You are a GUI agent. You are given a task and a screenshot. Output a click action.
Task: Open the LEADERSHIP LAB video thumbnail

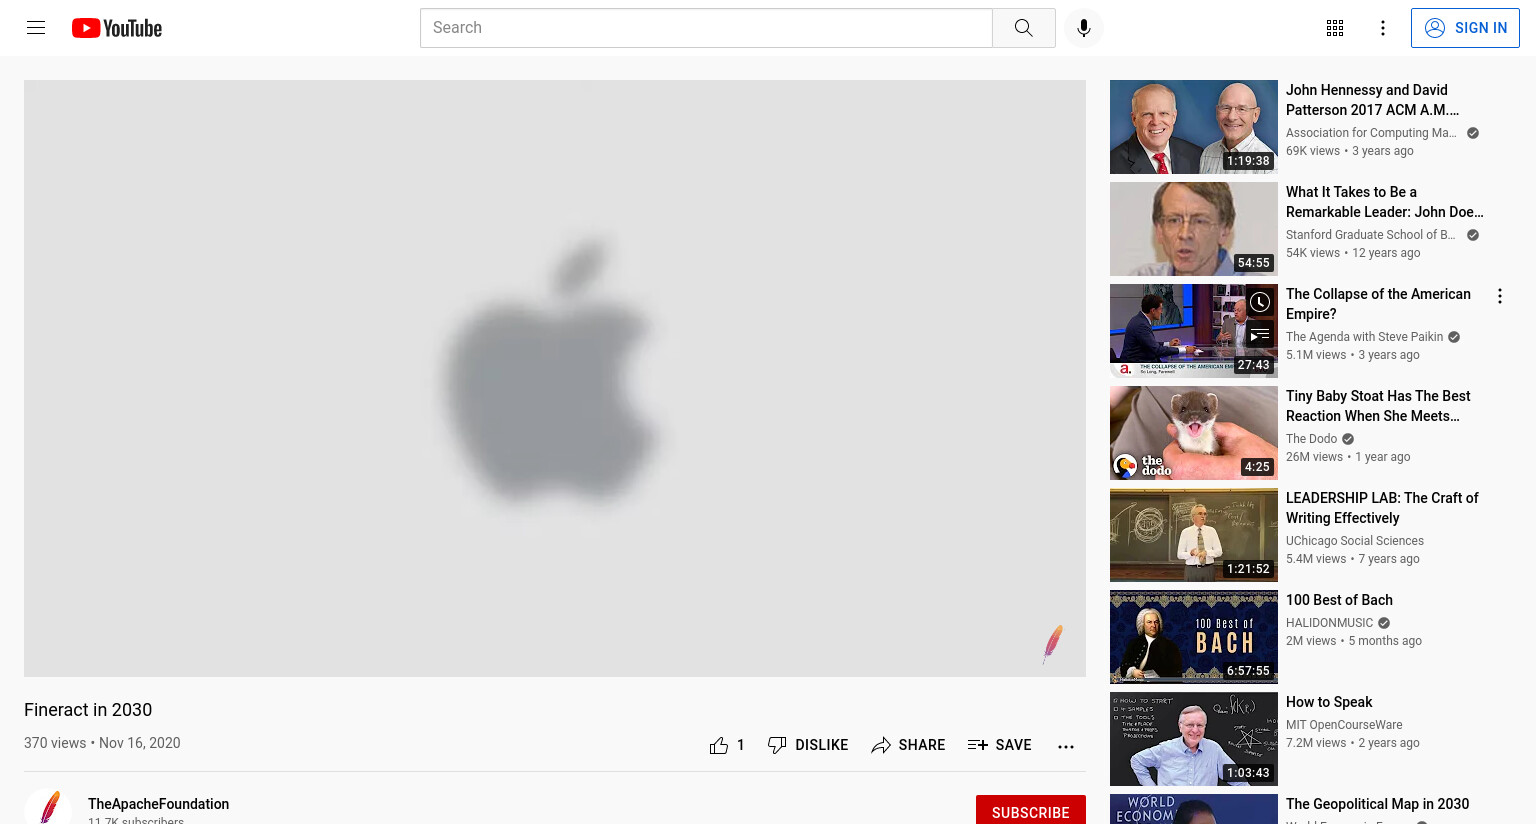[x=1194, y=535]
